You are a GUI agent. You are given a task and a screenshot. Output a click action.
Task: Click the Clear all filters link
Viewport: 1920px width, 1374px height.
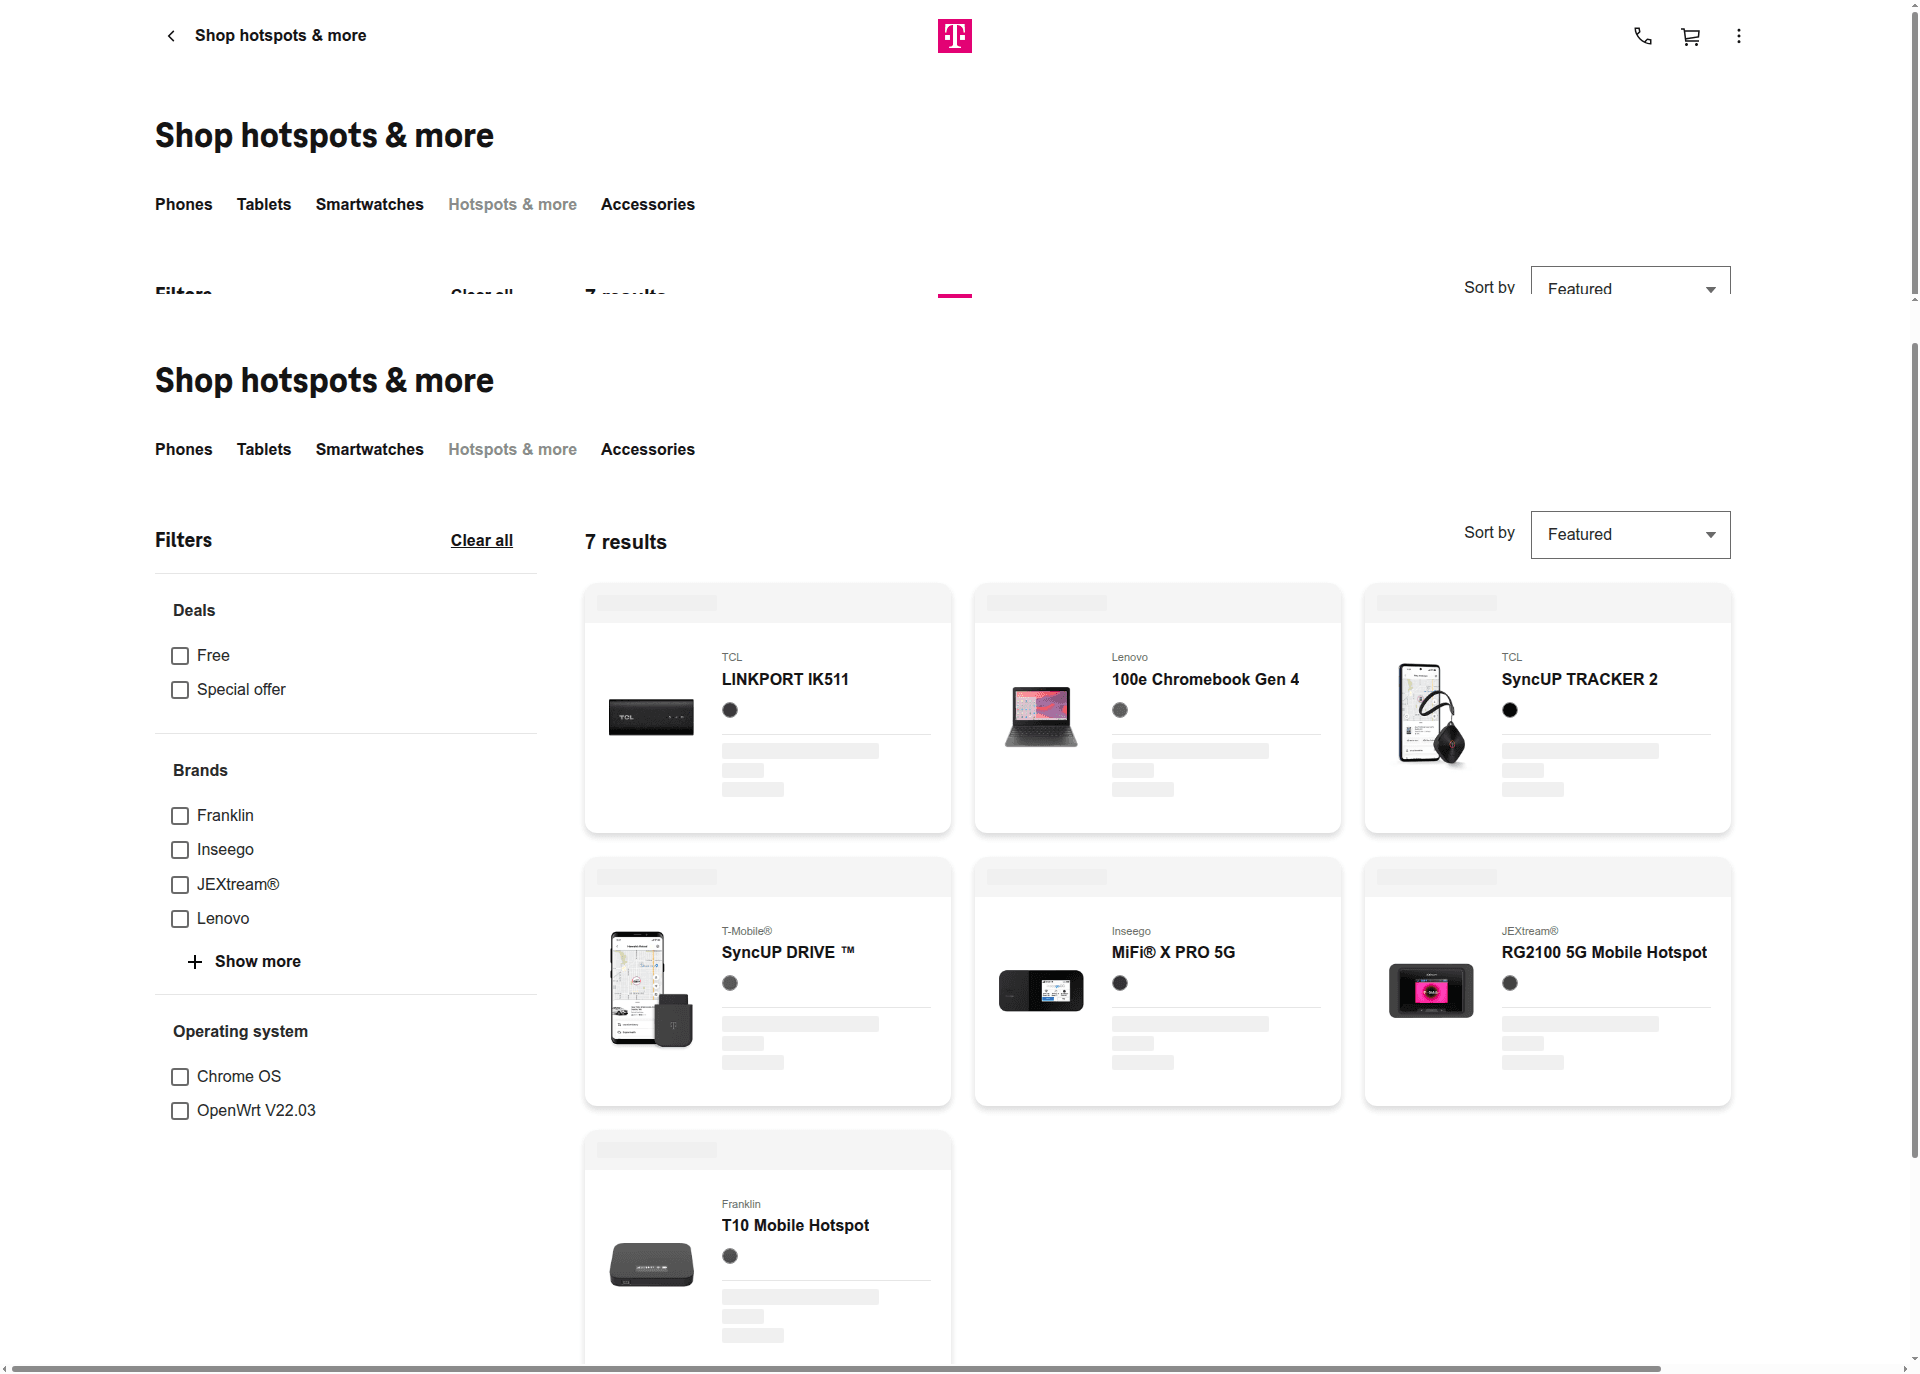coord(482,540)
